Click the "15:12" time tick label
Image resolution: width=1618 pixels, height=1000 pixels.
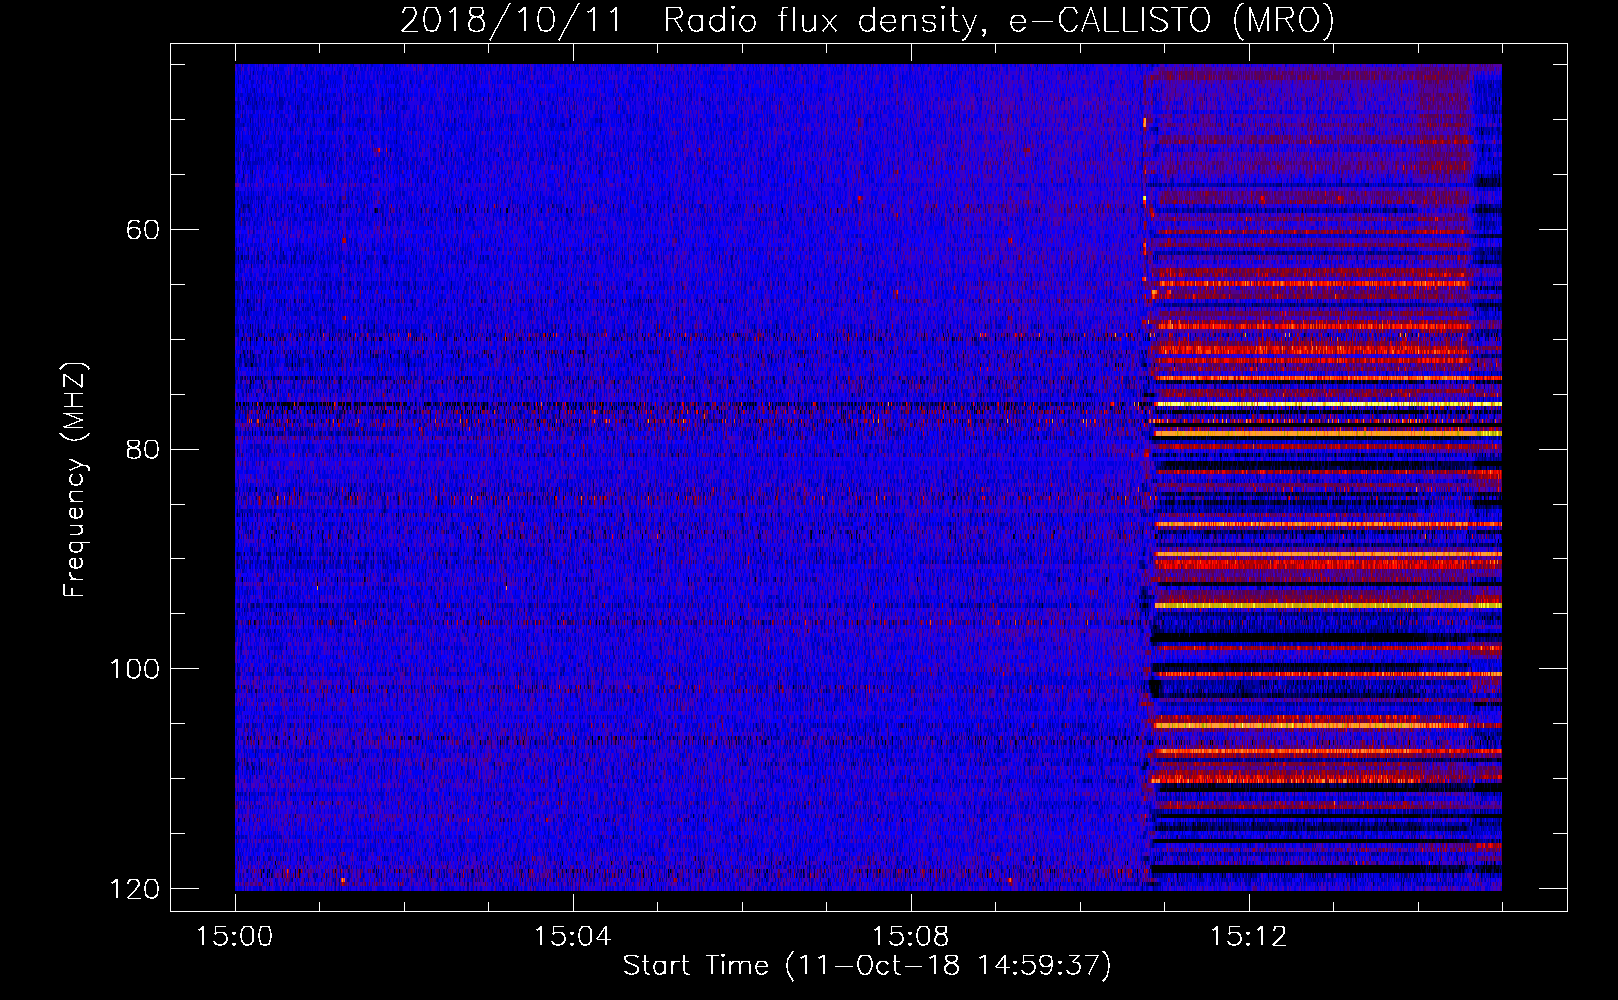1248,937
